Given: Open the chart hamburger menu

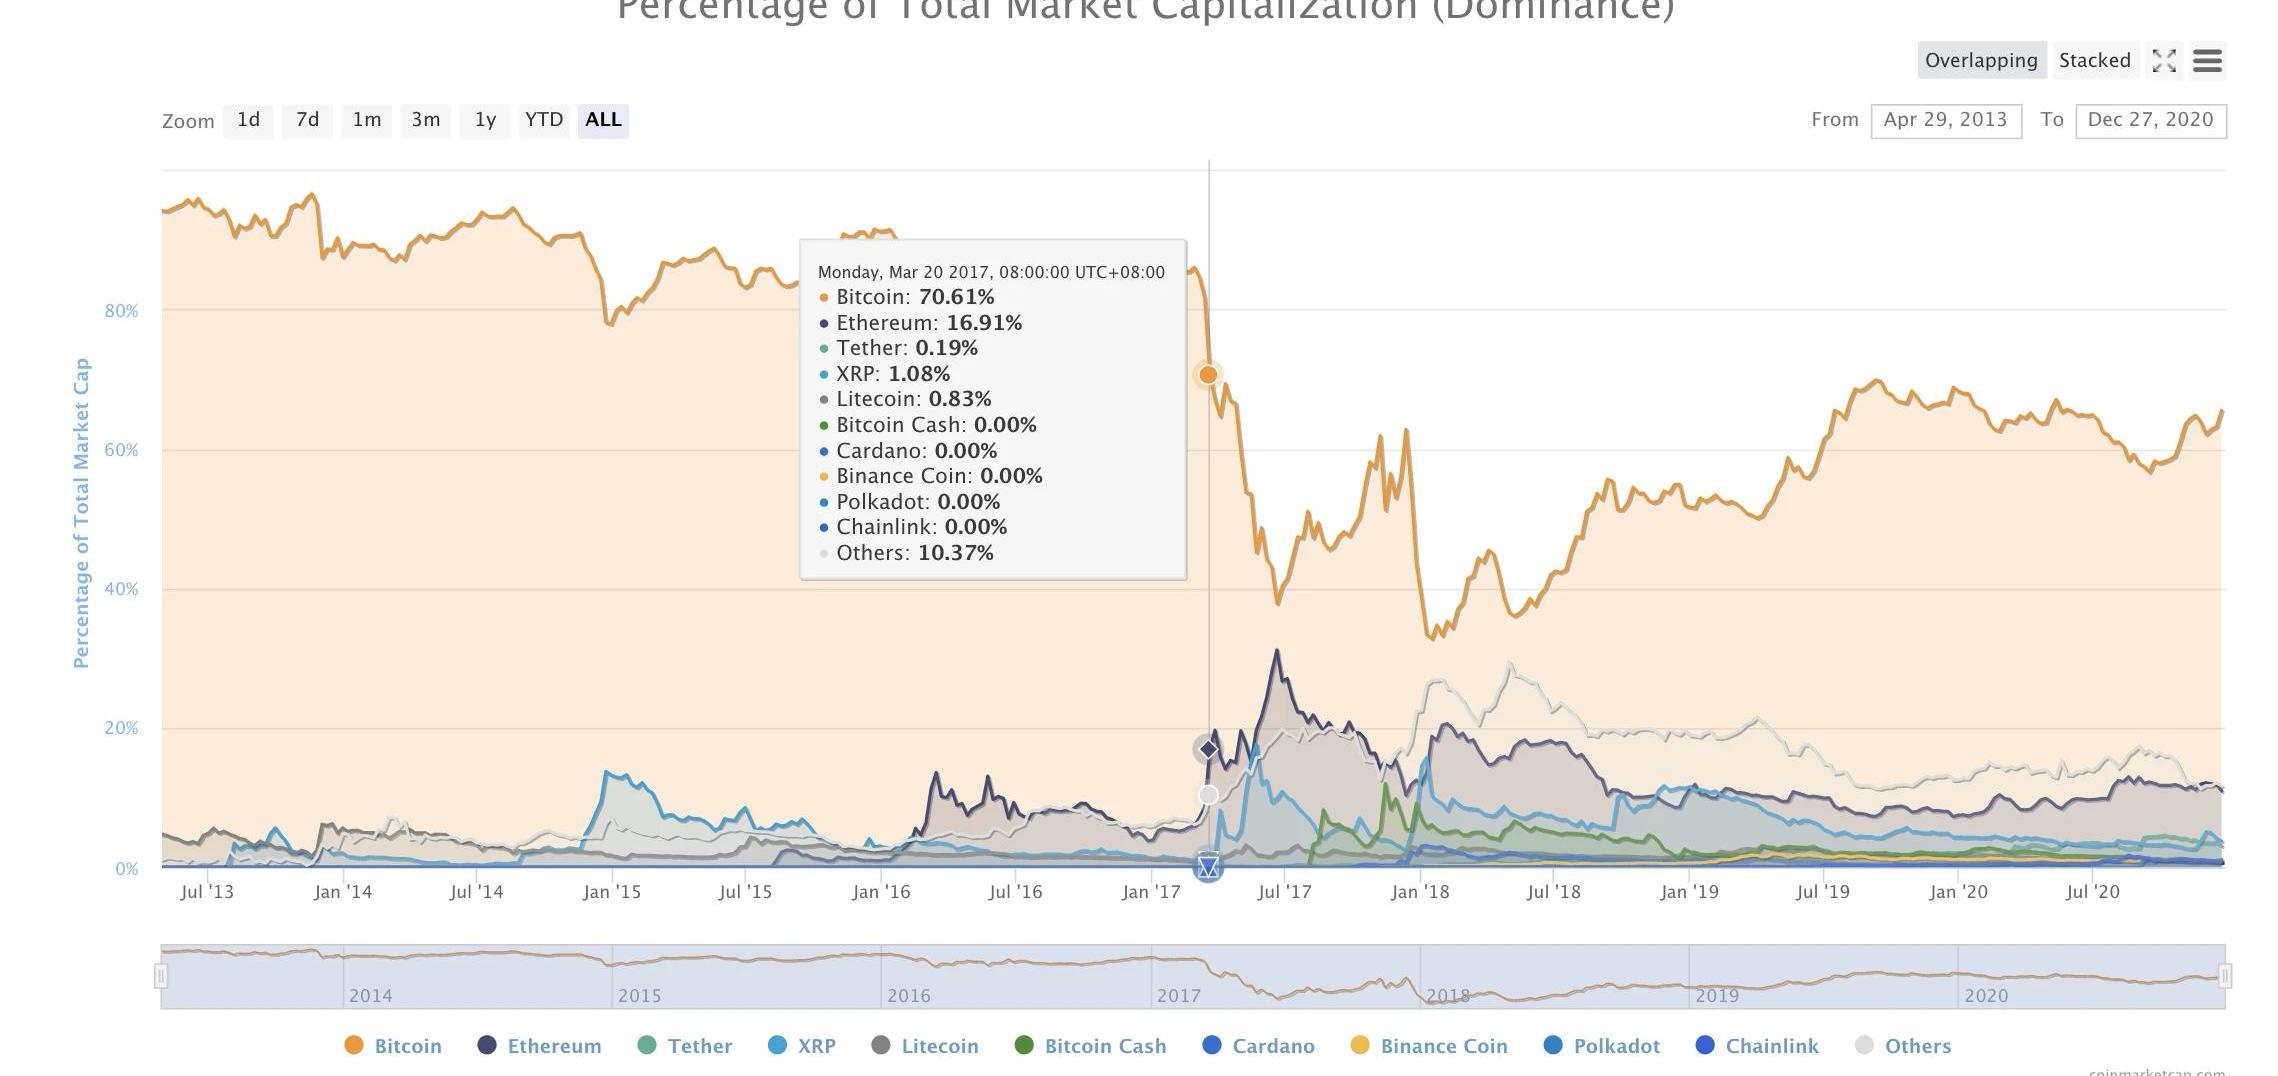Looking at the screenshot, I should [x=2207, y=61].
